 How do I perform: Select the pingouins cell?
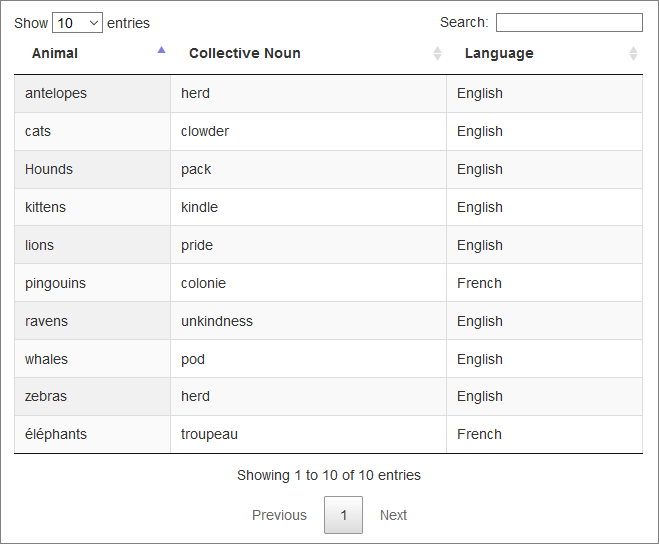point(55,284)
